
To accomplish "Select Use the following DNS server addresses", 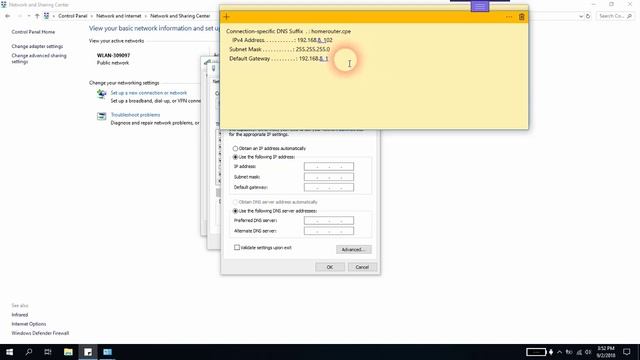I will pyautogui.click(x=235, y=211).
